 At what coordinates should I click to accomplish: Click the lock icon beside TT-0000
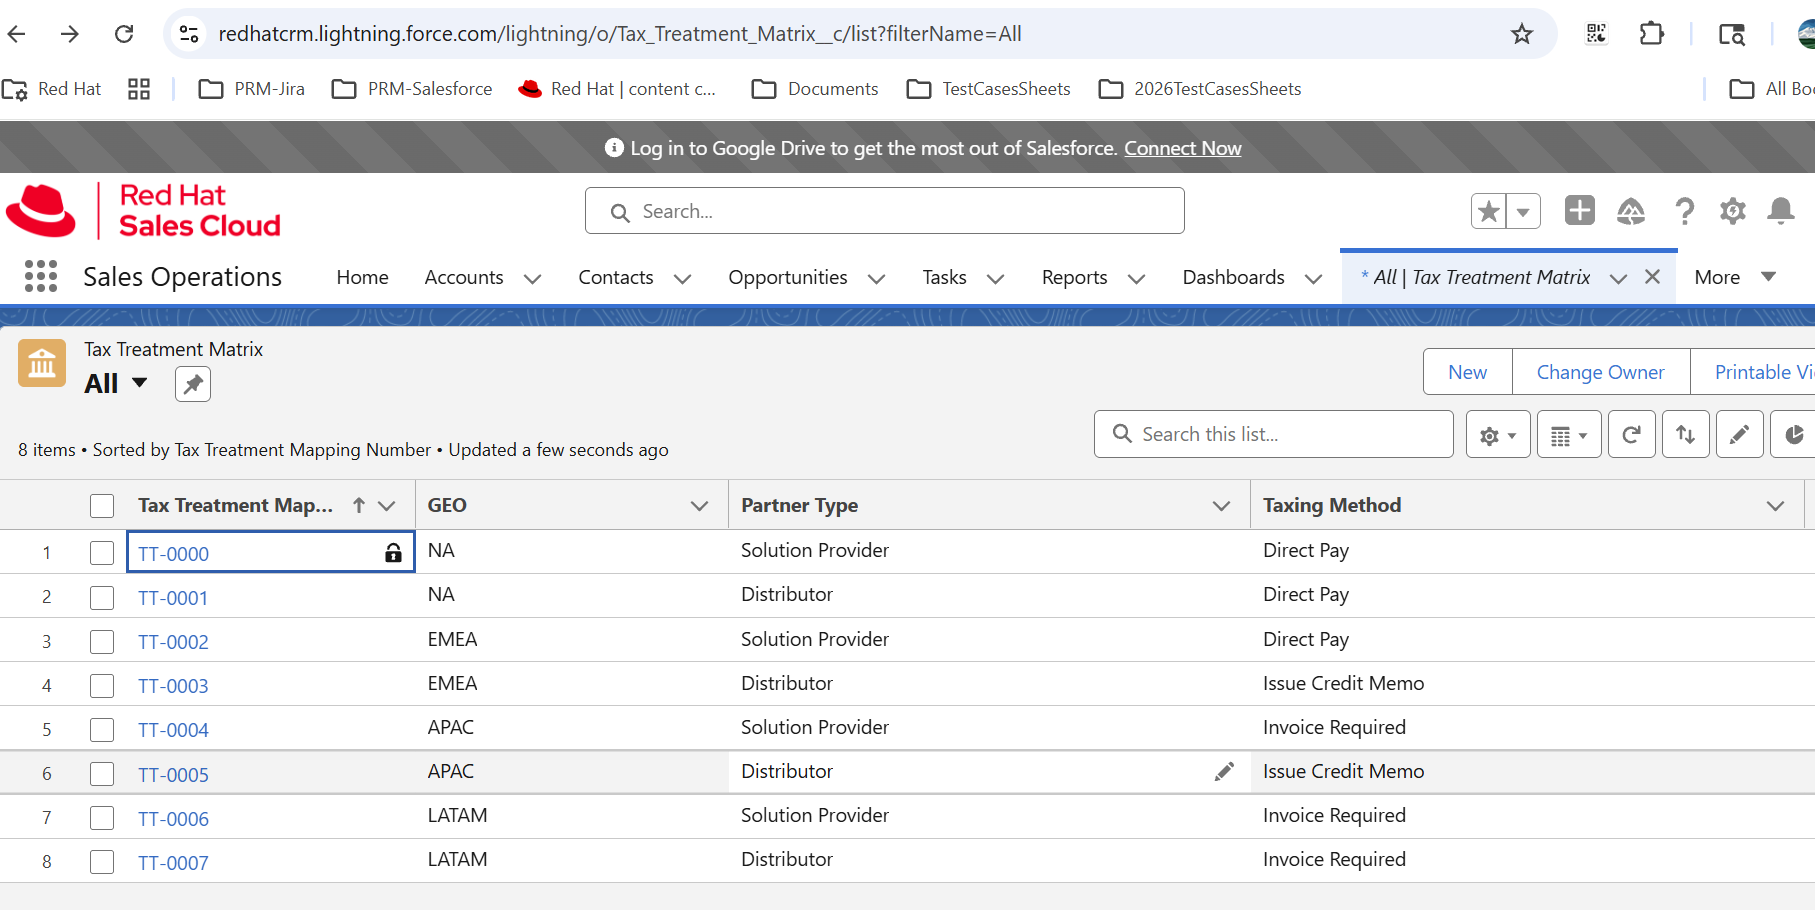[x=393, y=552]
